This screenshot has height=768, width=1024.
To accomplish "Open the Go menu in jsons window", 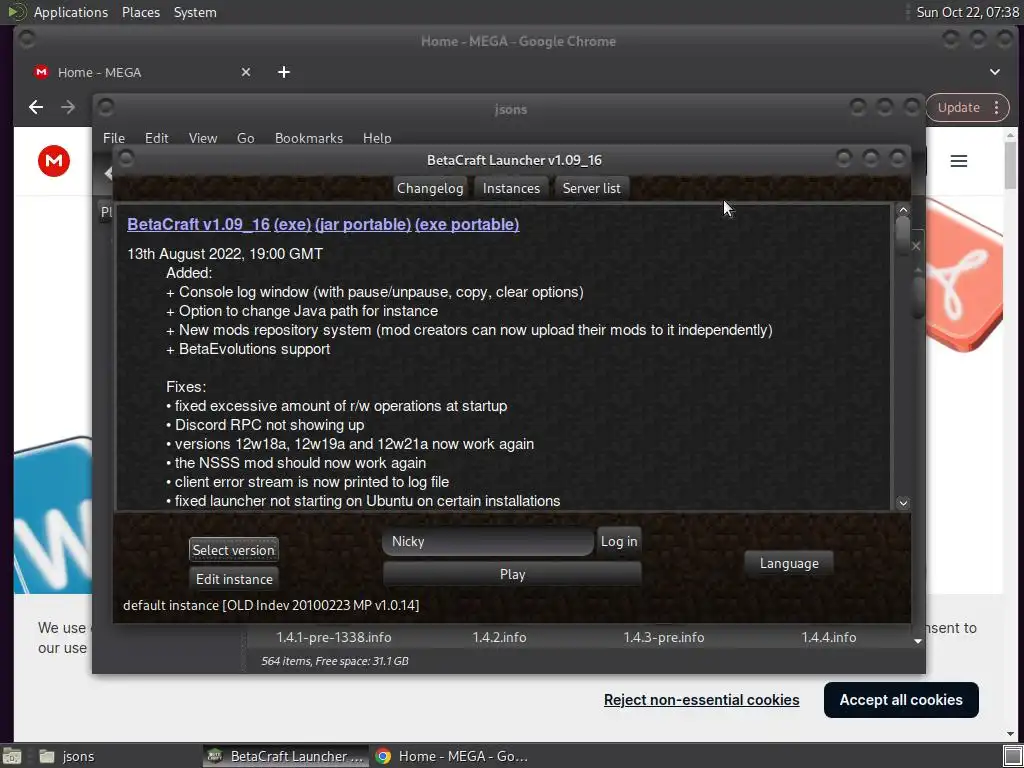I will click(x=246, y=138).
